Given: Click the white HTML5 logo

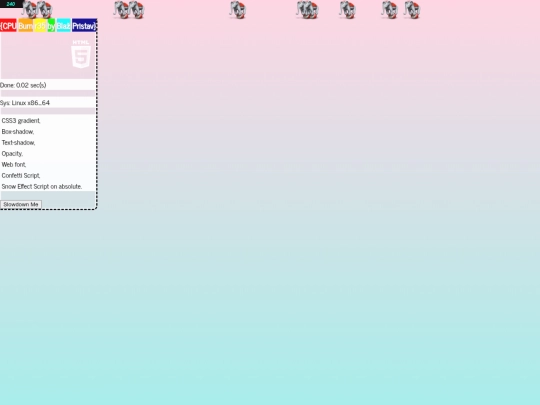Looking at the screenshot, I should point(81,54).
